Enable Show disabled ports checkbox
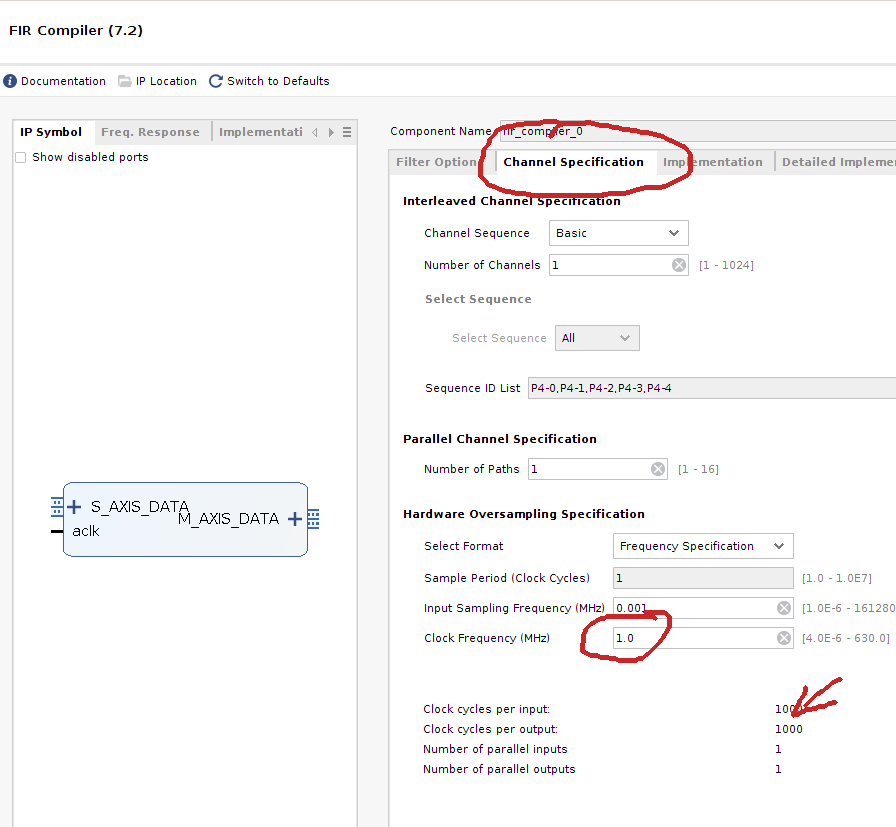Viewport: 896px width, 827px height. click(x=21, y=157)
